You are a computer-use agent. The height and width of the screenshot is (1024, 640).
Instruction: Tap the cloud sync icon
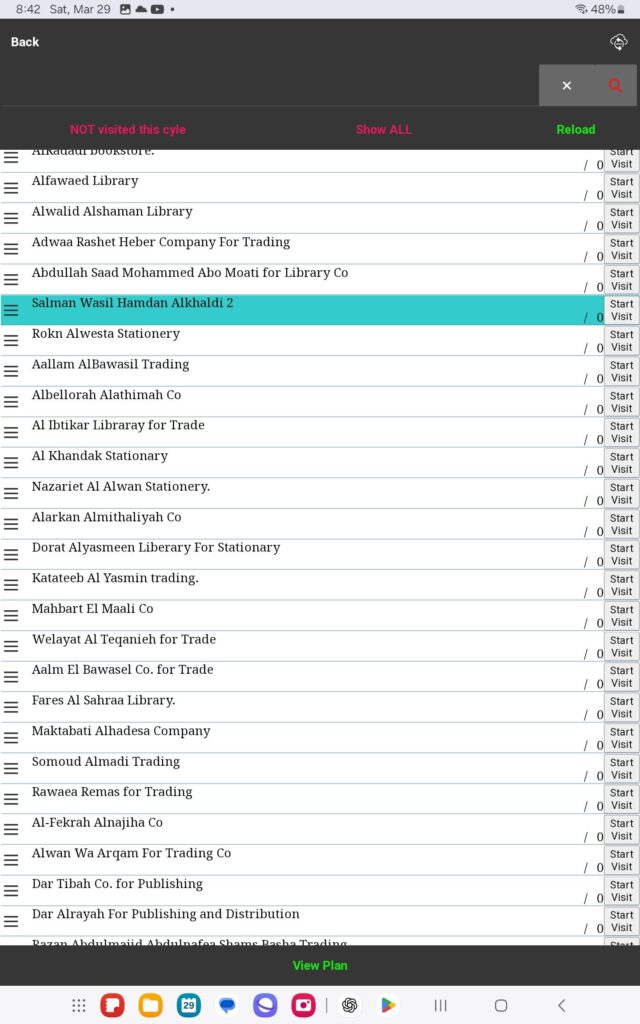[618, 42]
